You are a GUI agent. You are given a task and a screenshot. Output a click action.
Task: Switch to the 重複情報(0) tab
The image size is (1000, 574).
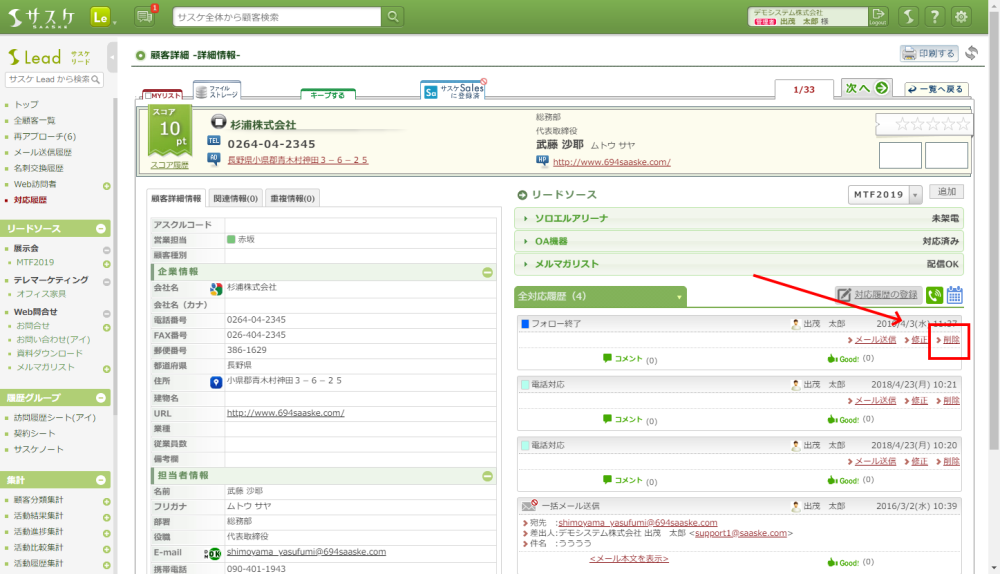pos(292,198)
